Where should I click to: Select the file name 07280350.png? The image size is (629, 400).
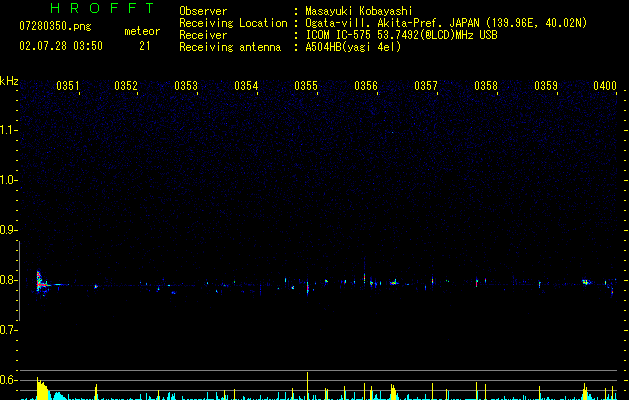click(x=55, y=27)
